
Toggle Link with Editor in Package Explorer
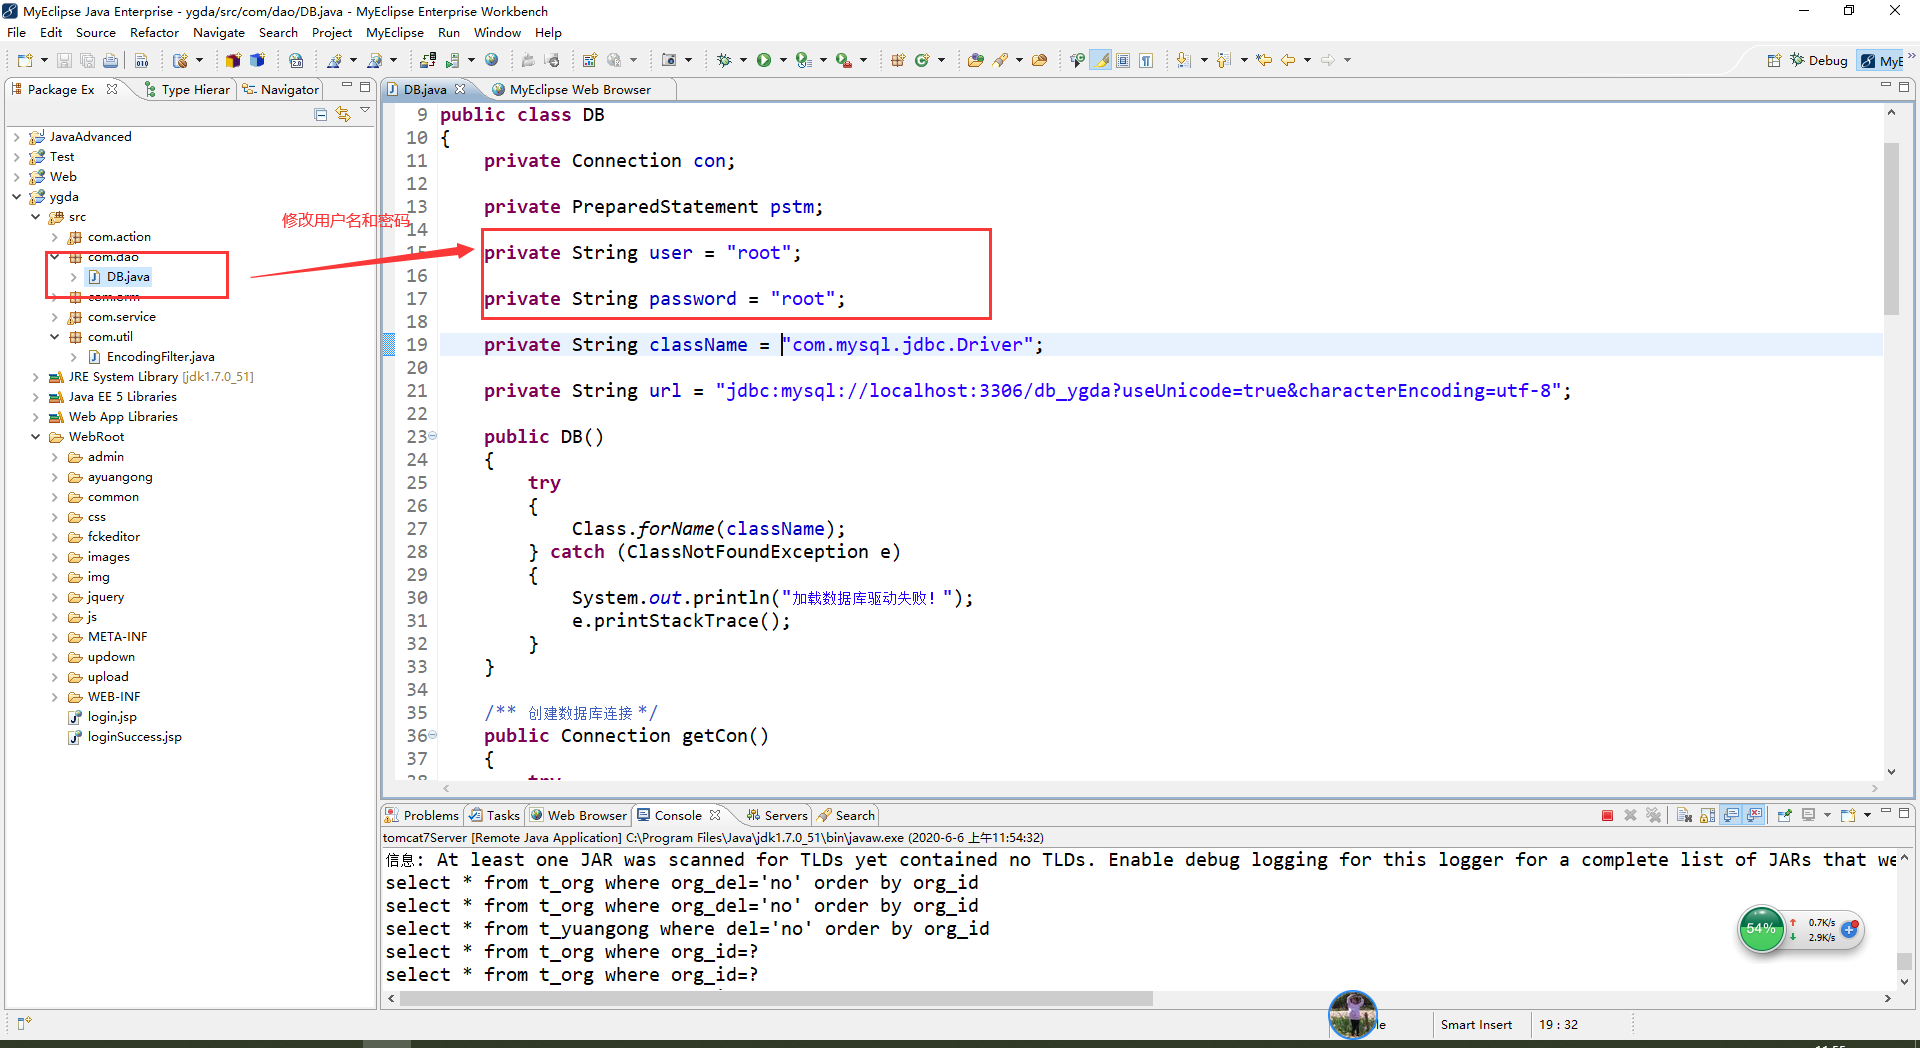[x=343, y=114]
